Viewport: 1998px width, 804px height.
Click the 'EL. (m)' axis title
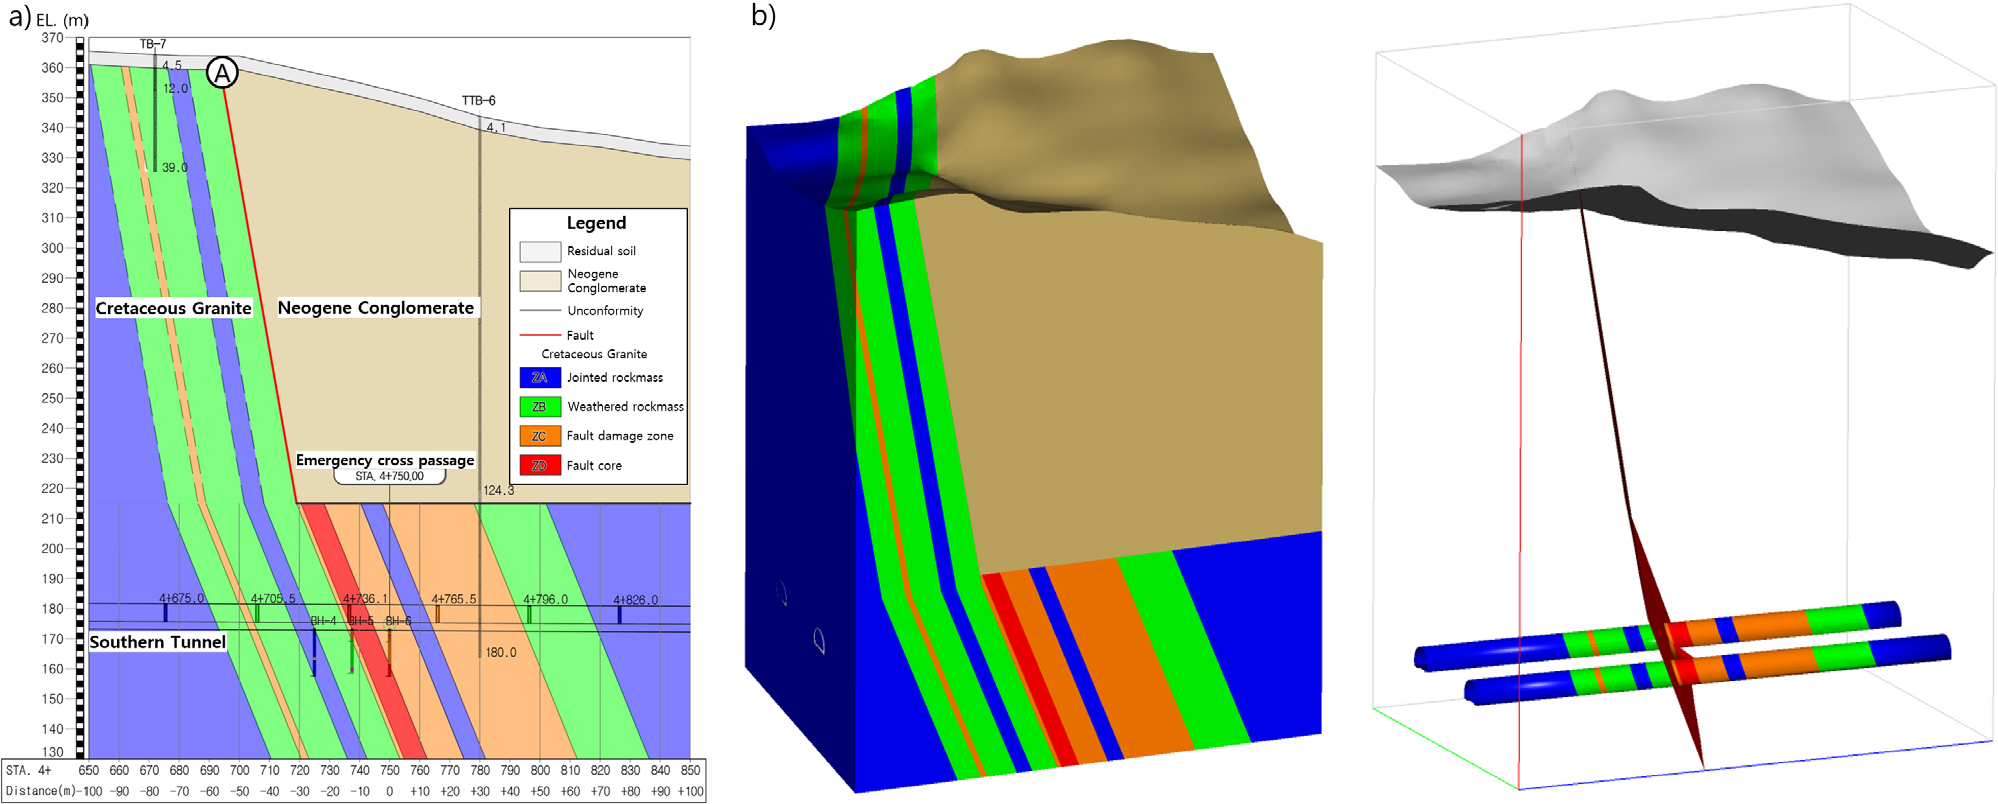[62, 20]
